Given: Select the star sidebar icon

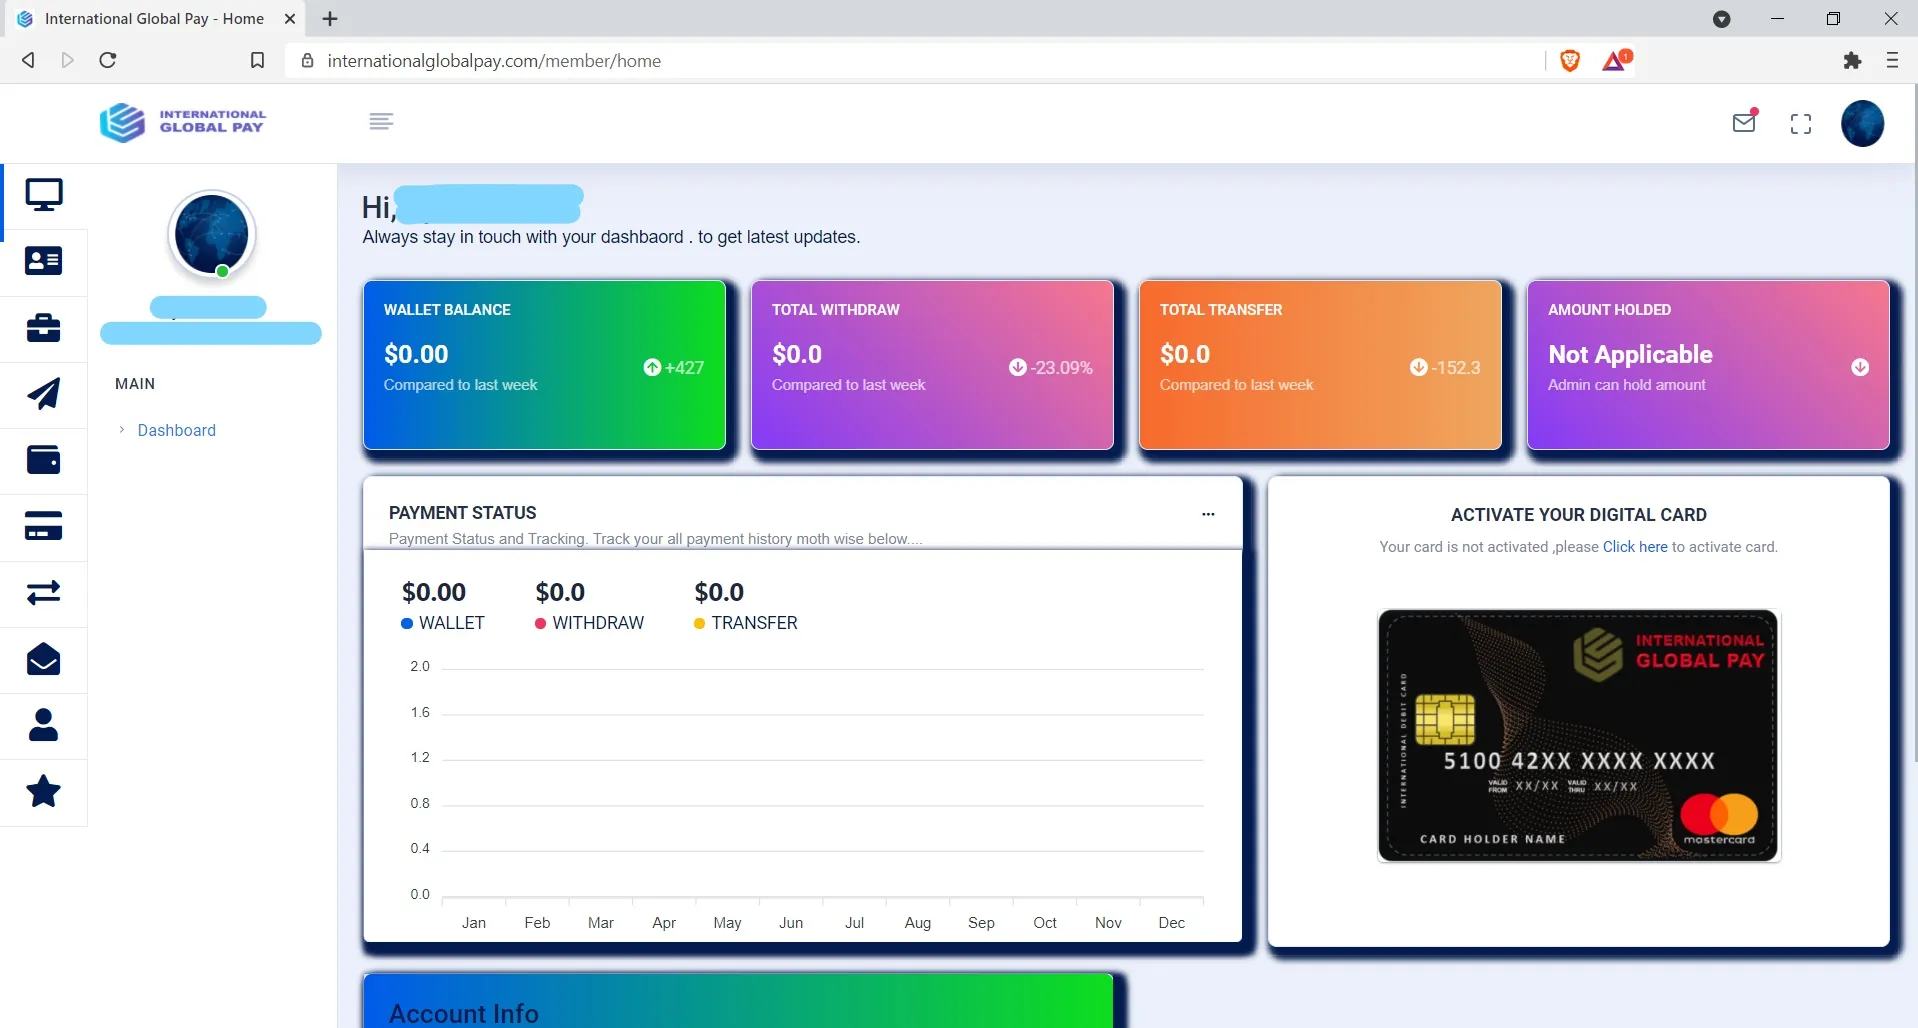Looking at the screenshot, I should pyautogui.click(x=44, y=792).
